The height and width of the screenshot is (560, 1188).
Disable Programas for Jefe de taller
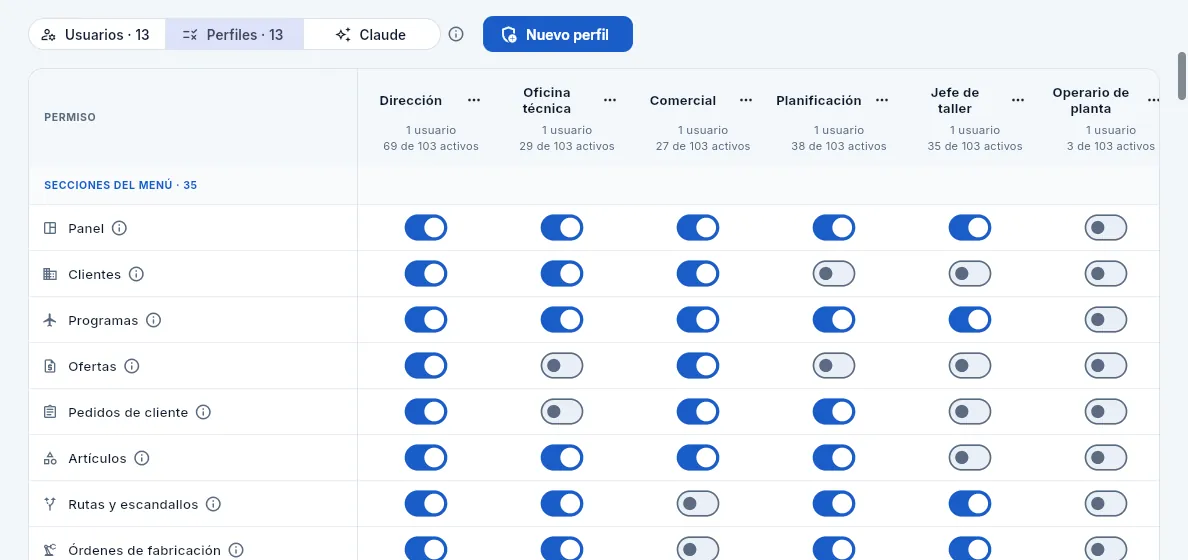click(x=970, y=320)
